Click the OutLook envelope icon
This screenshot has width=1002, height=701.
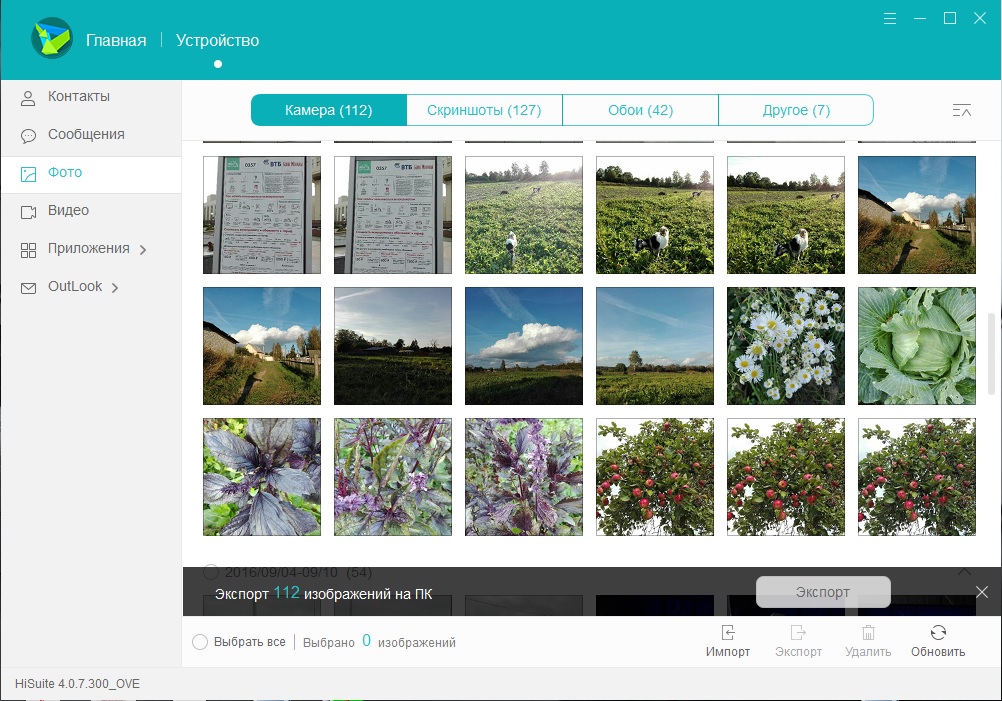click(x=28, y=288)
